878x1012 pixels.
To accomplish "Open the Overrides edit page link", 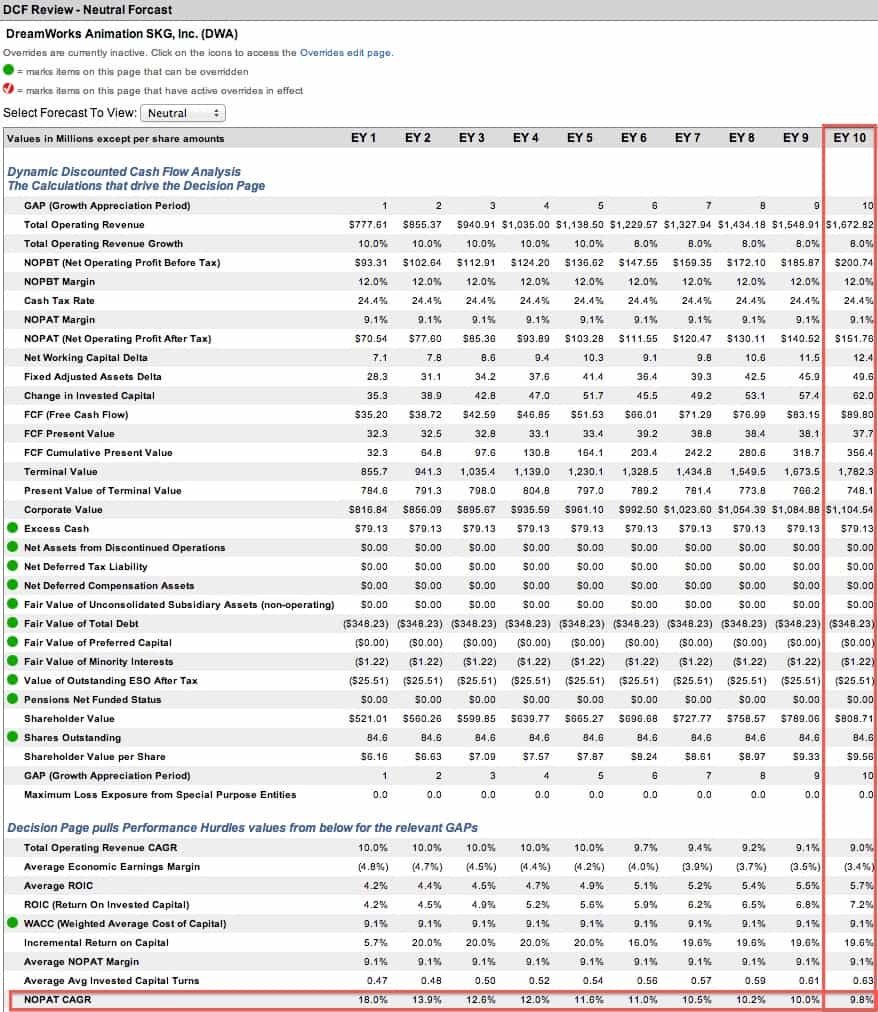I will click(x=346, y=53).
